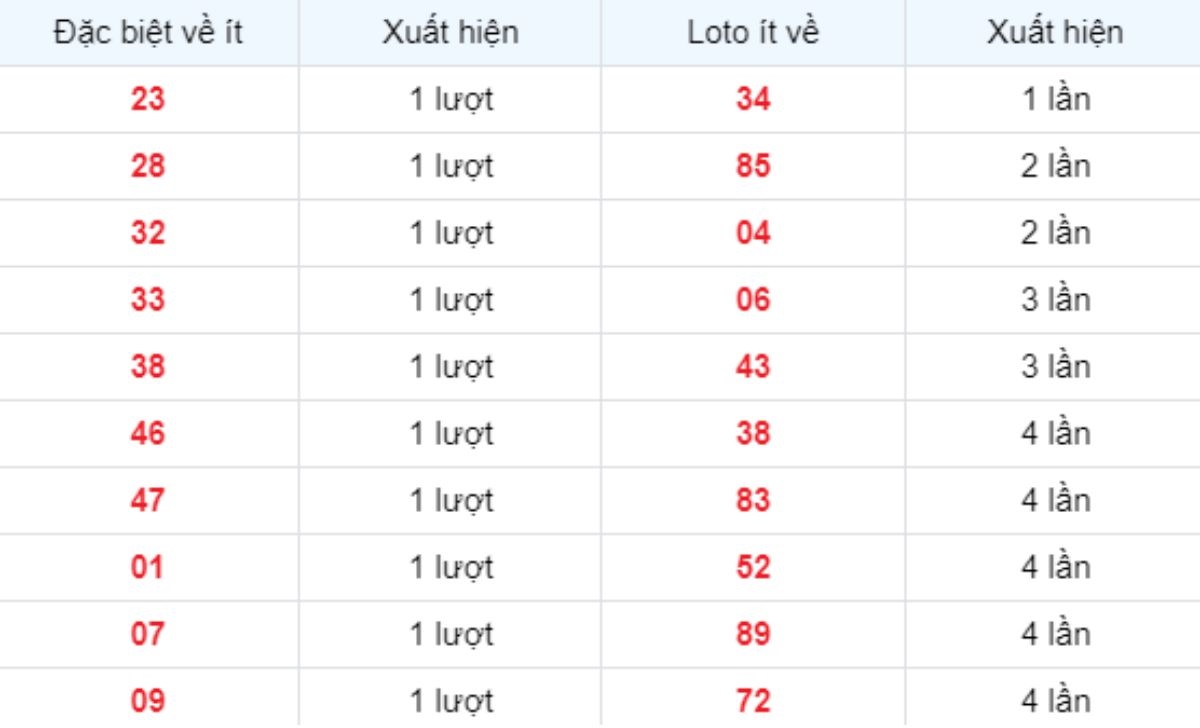Click loto number 72
The image size is (1200, 728).
753,701
